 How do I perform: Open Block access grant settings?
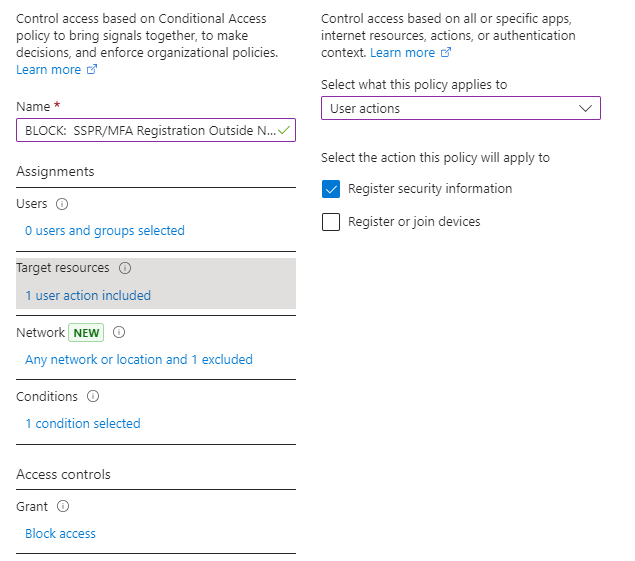click(x=60, y=533)
